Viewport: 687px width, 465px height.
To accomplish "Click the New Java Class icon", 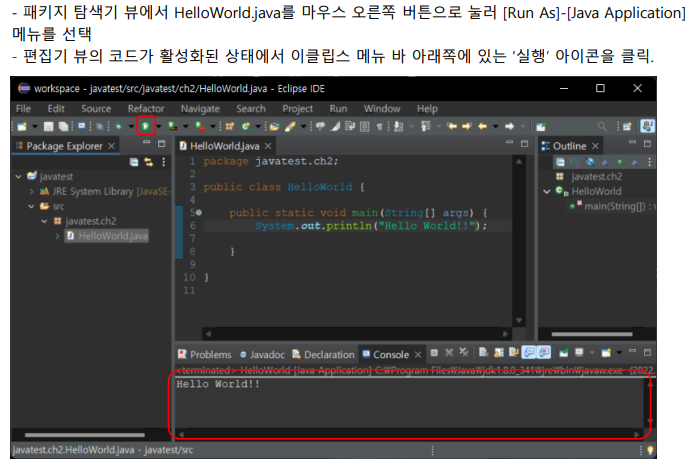I will [245, 126].
